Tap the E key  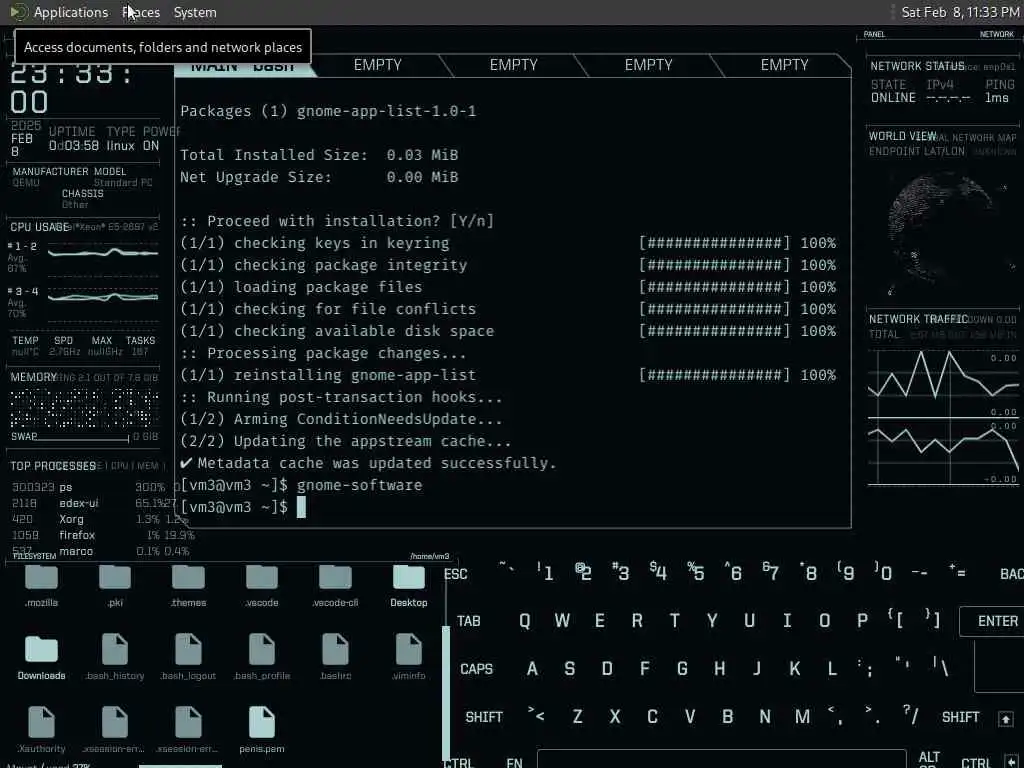coord(600,621)
